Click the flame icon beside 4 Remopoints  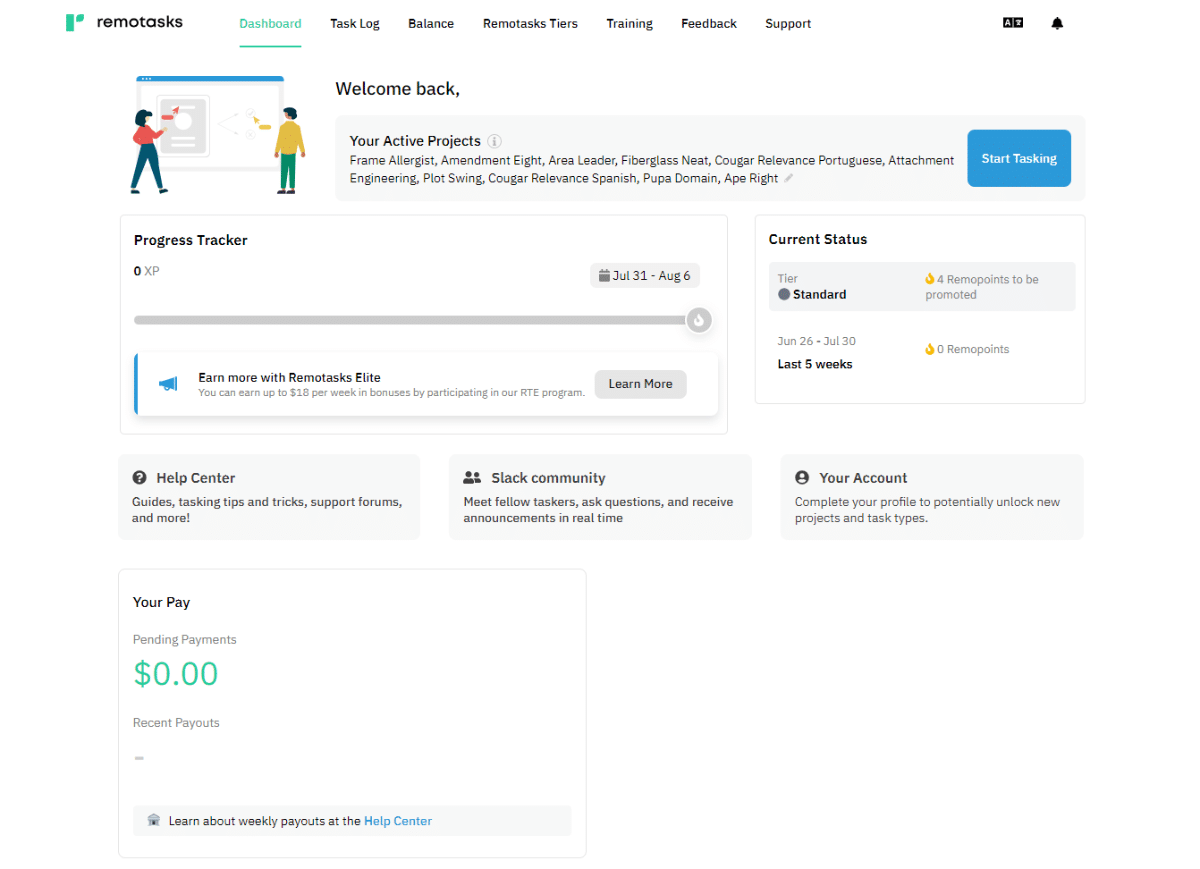tap(929, 279)
